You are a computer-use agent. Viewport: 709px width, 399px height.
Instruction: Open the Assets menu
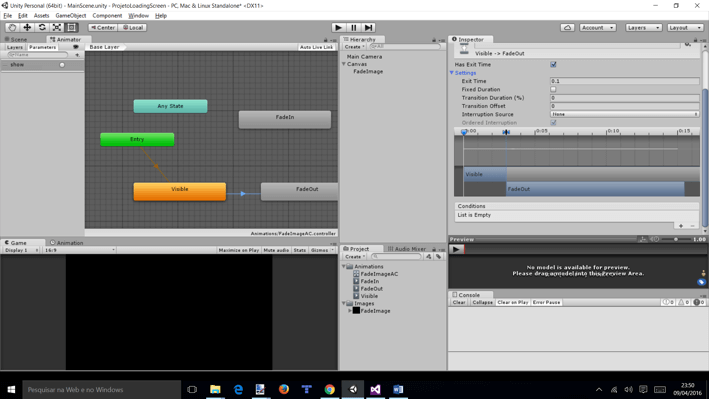(x=41, y=15)
